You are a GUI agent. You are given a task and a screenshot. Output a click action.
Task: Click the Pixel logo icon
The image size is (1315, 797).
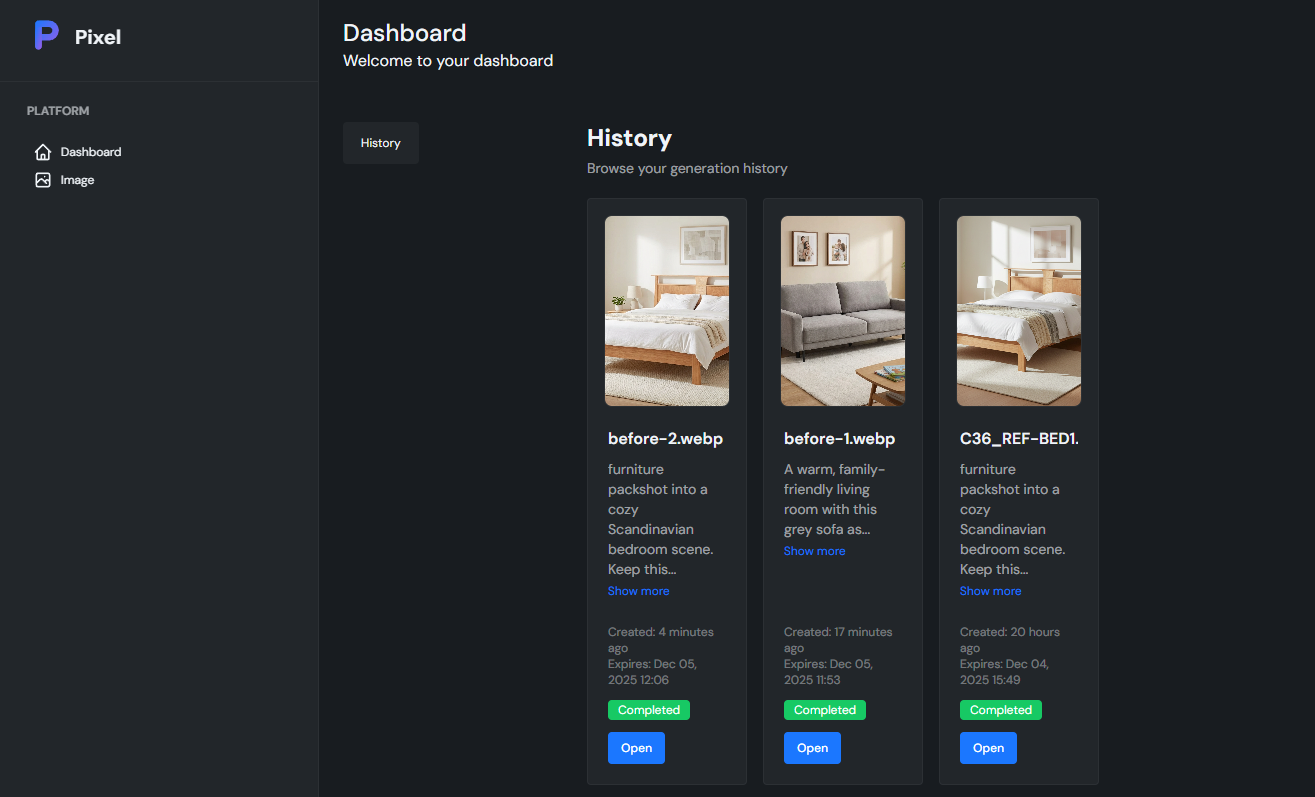[x=46, y=35]
